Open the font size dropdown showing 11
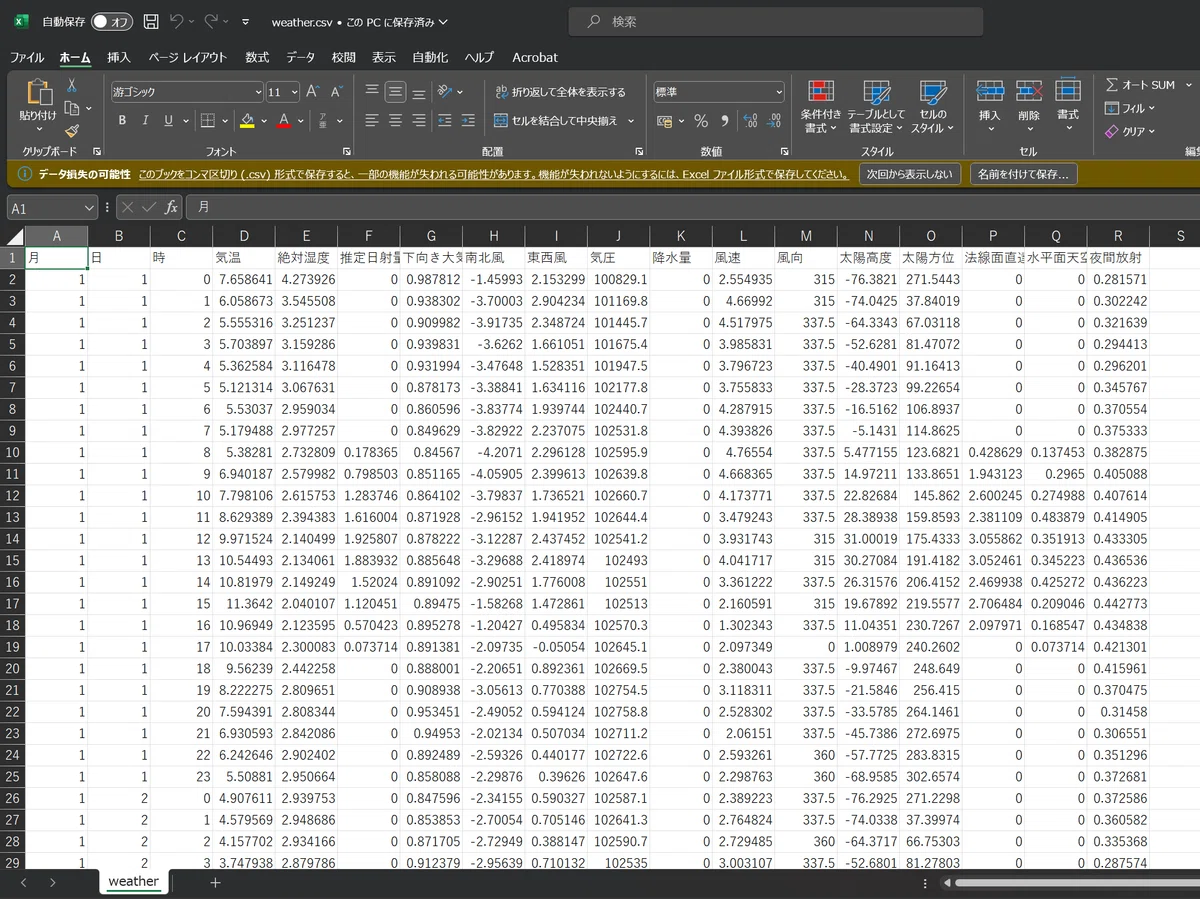This screenshot has height=899, width=1200. 292,92
